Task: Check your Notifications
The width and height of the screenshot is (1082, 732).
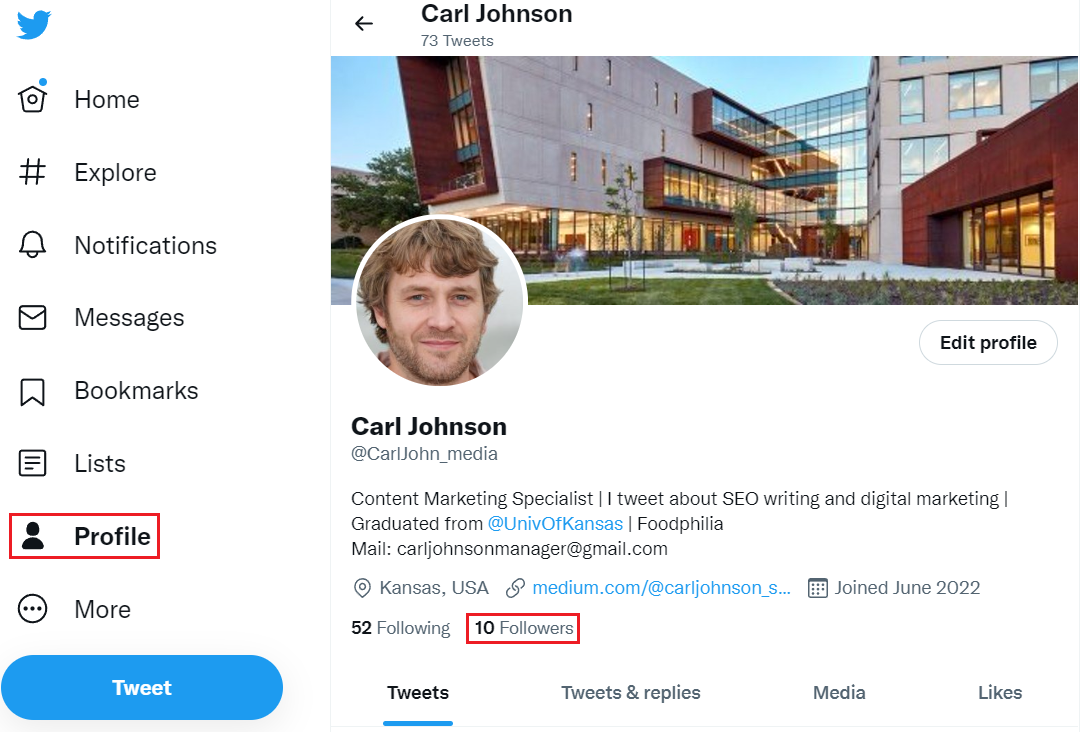Action: 145,245
